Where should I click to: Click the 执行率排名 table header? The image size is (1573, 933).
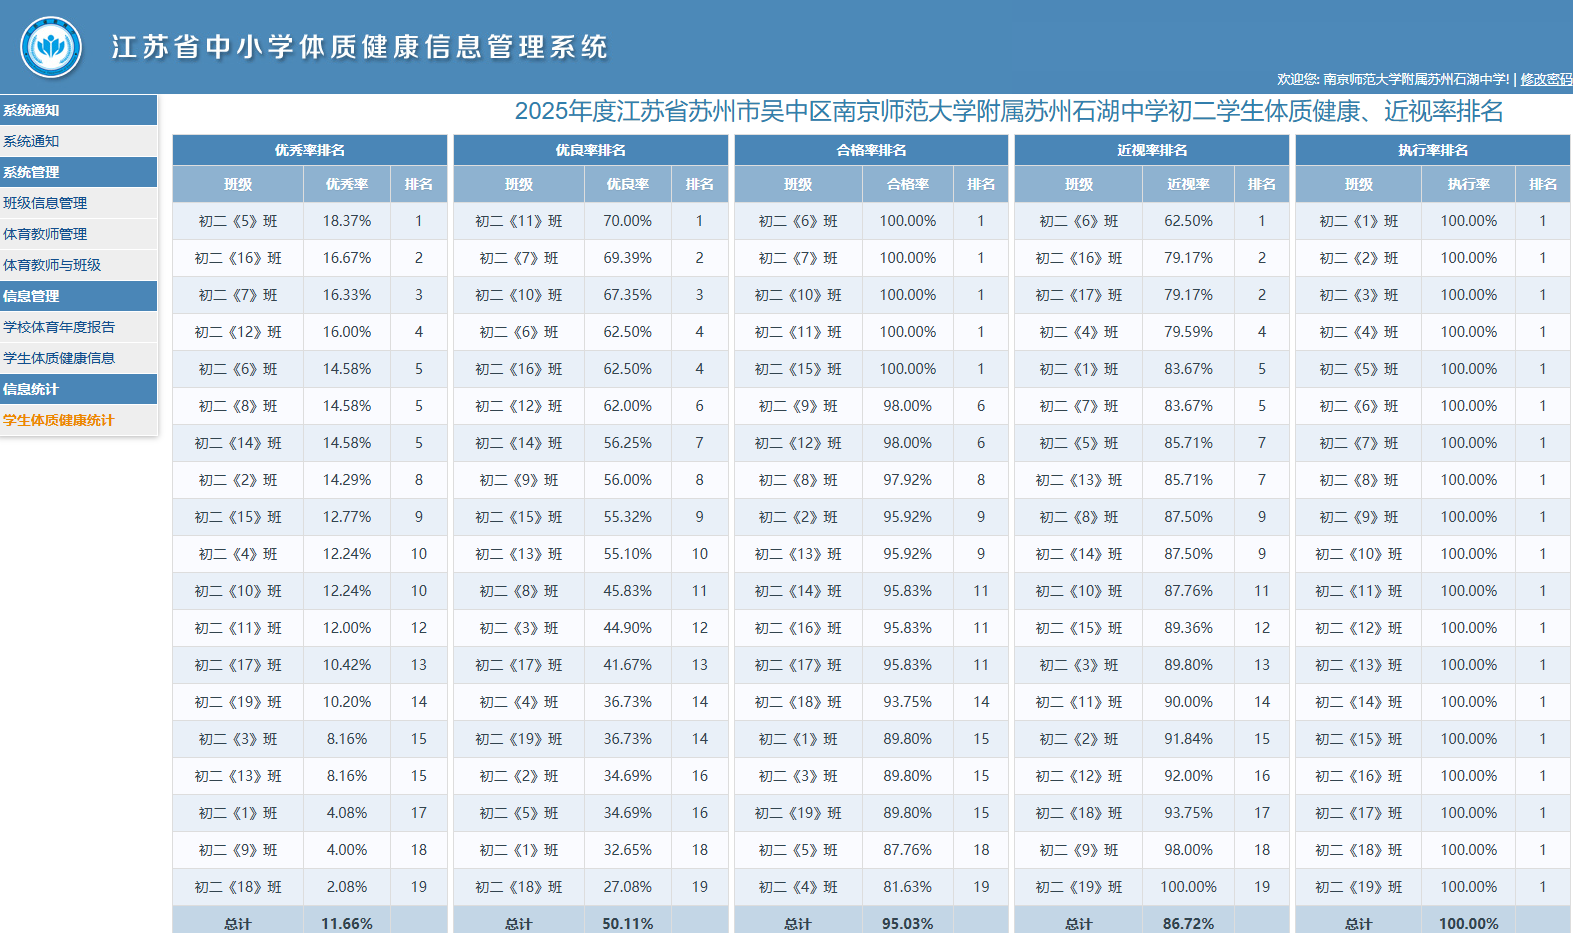tap(1432, 150)
